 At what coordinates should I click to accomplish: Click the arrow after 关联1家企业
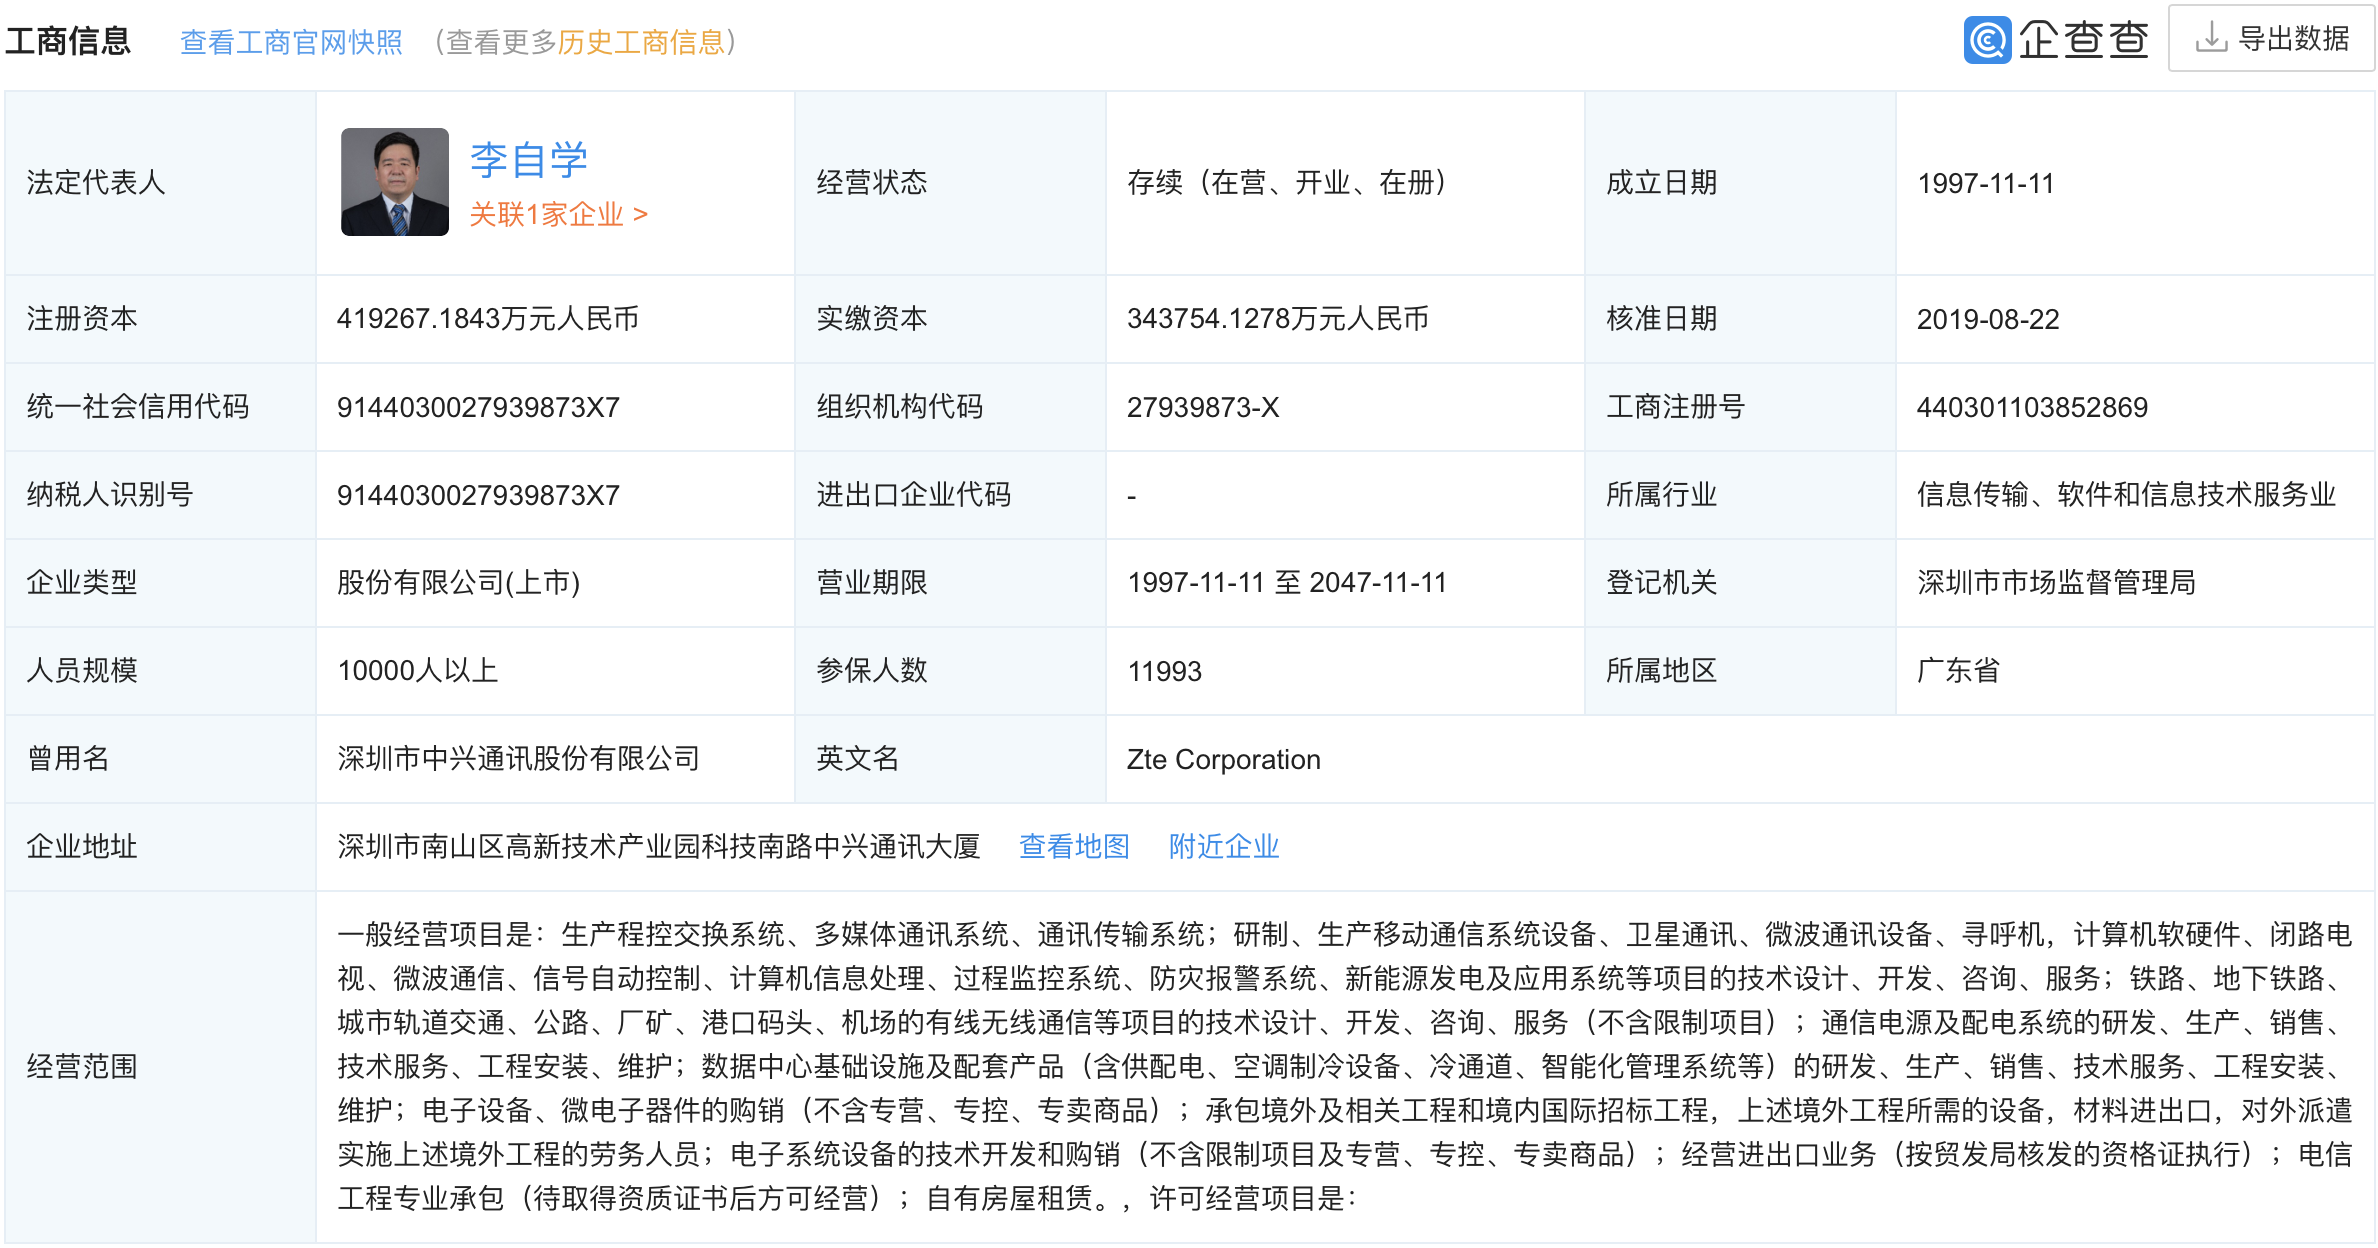pyautogui.click(x=639, y=214)
